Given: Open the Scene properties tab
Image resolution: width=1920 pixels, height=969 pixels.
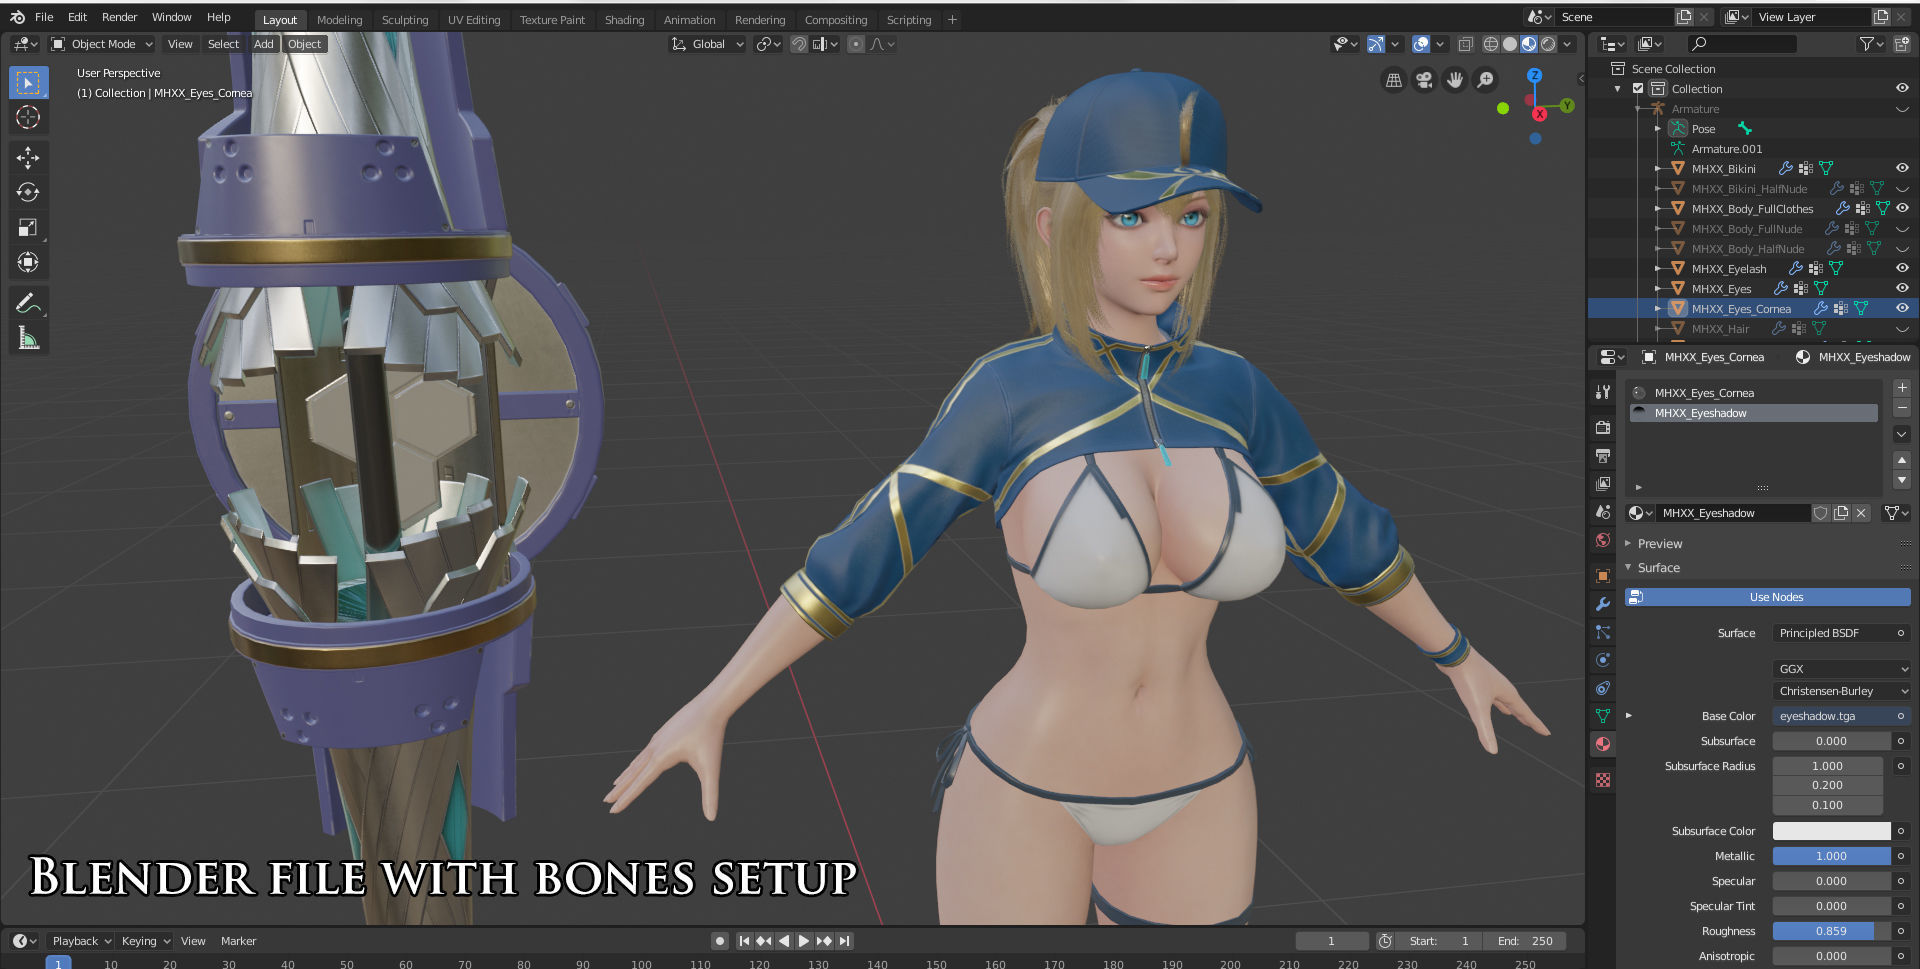Looking at the screenshot, I should [x=1603, y=512].
